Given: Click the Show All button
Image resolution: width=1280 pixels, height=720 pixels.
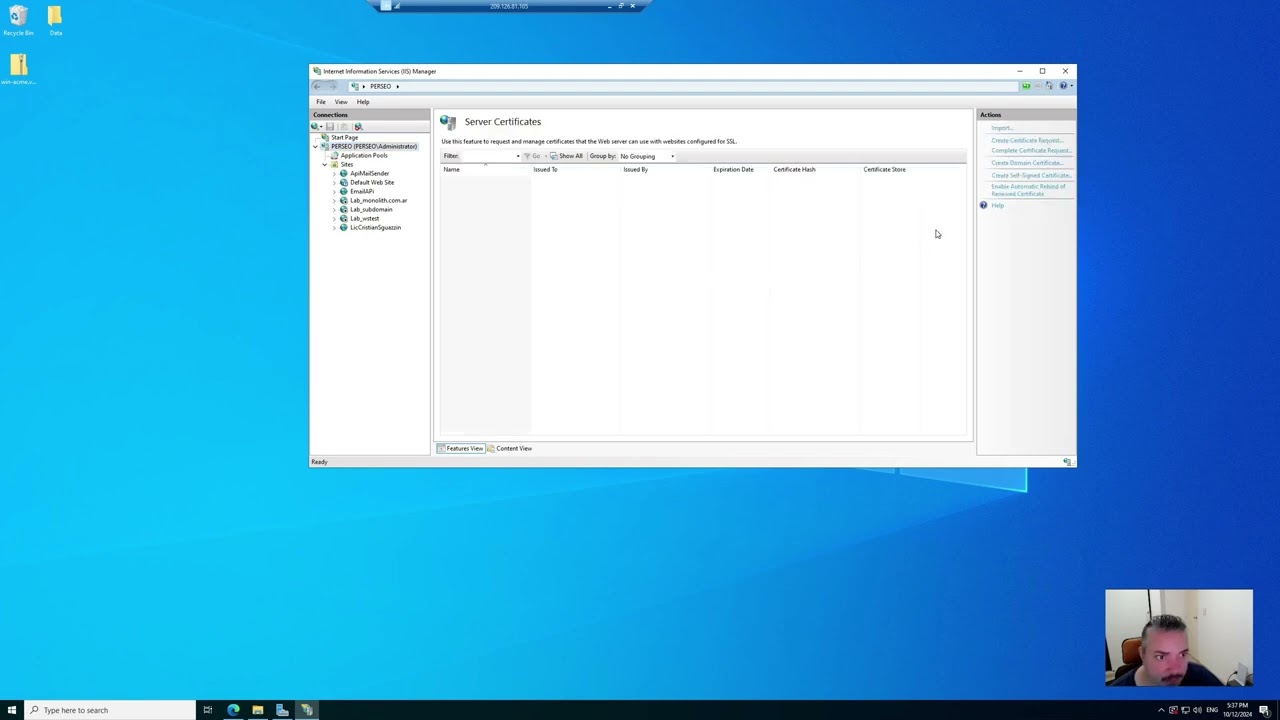Looking at the screenshot, I should point(567,156).
